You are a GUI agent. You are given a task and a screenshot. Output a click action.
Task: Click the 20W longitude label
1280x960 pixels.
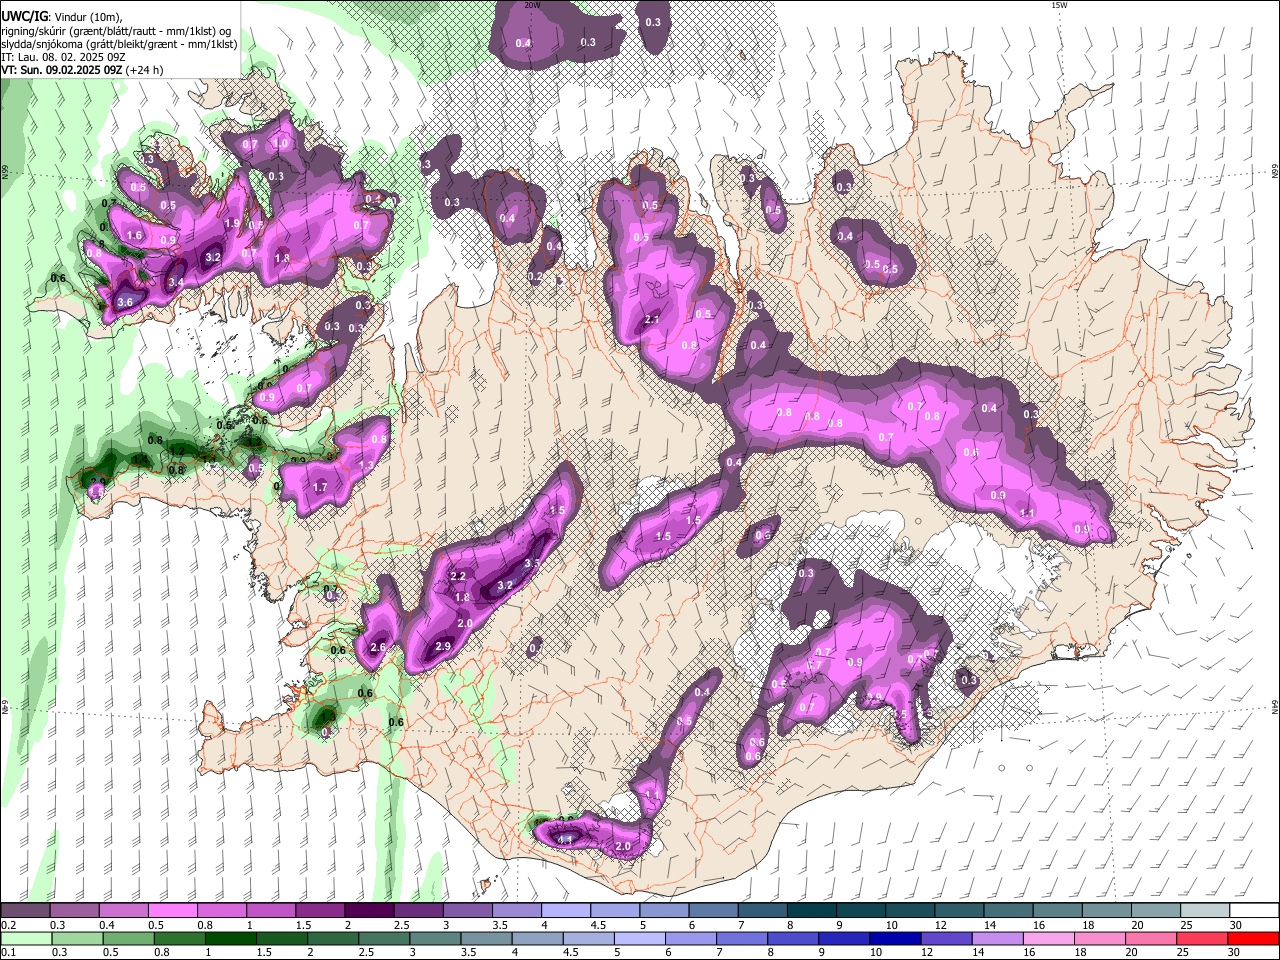coord(533,6)
